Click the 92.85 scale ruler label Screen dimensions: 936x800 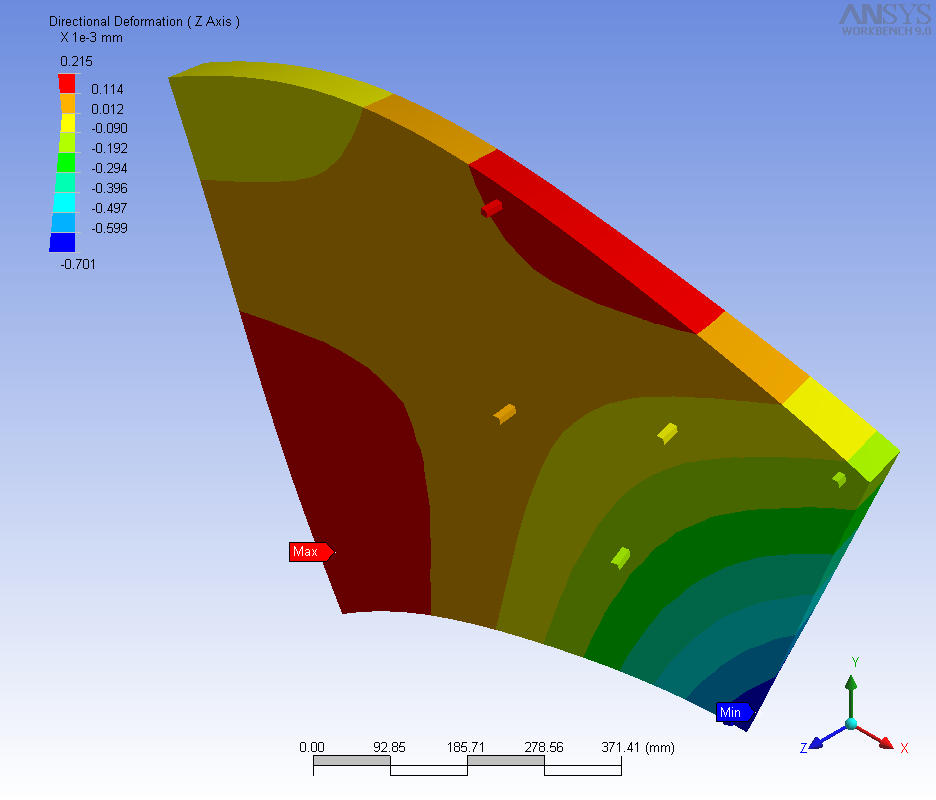tap(389, 747)
